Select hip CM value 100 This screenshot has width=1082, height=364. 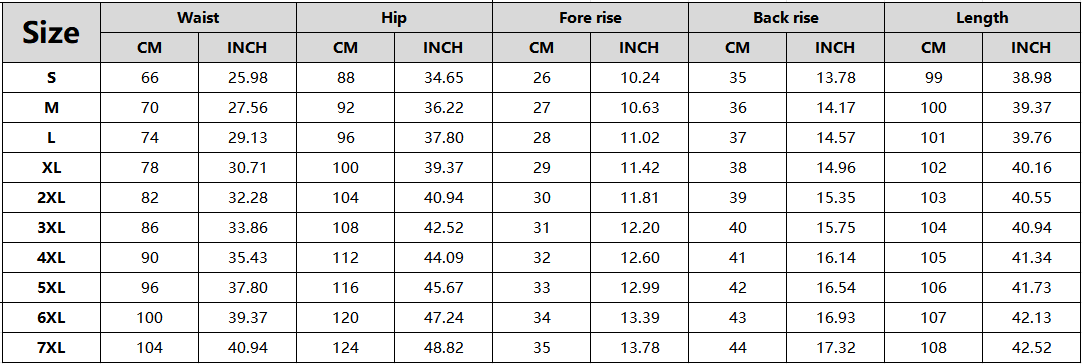click(x=345, y=168)
